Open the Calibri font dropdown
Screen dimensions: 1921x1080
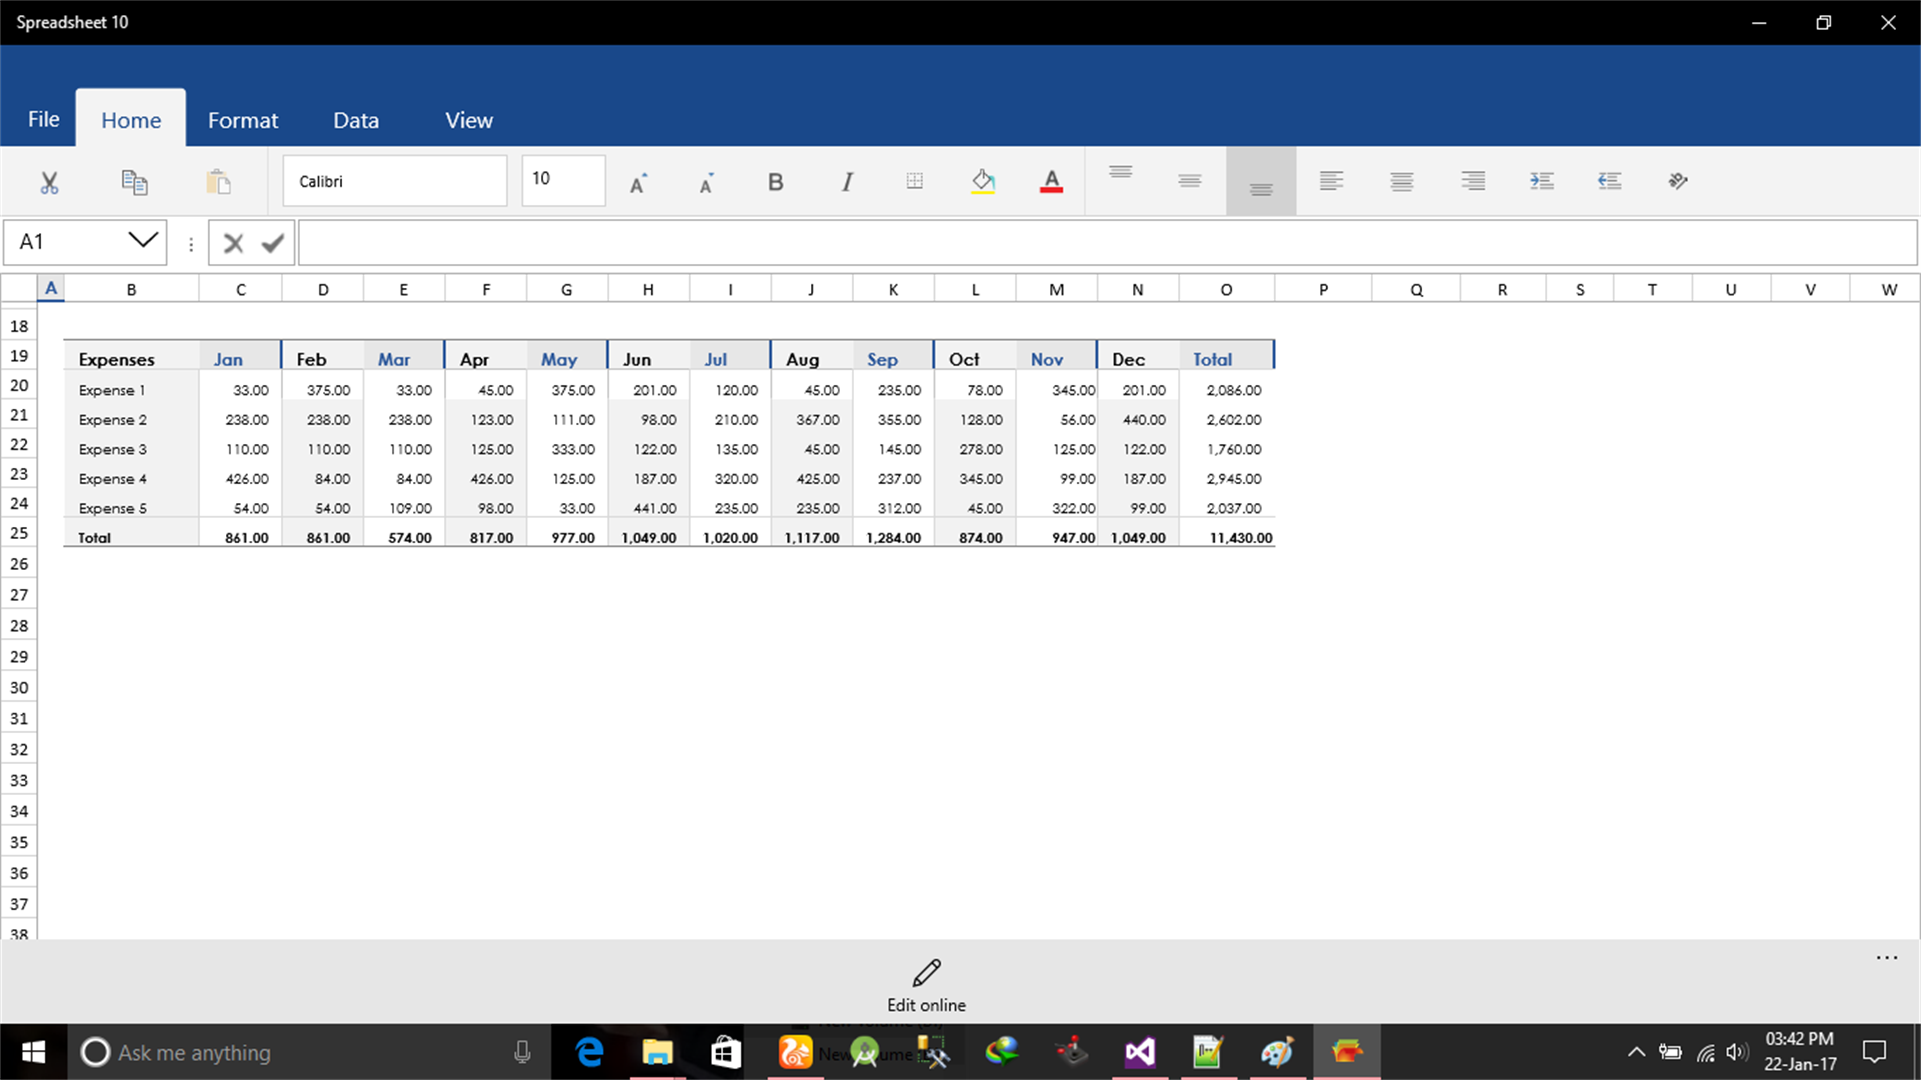tap(394, 181)
